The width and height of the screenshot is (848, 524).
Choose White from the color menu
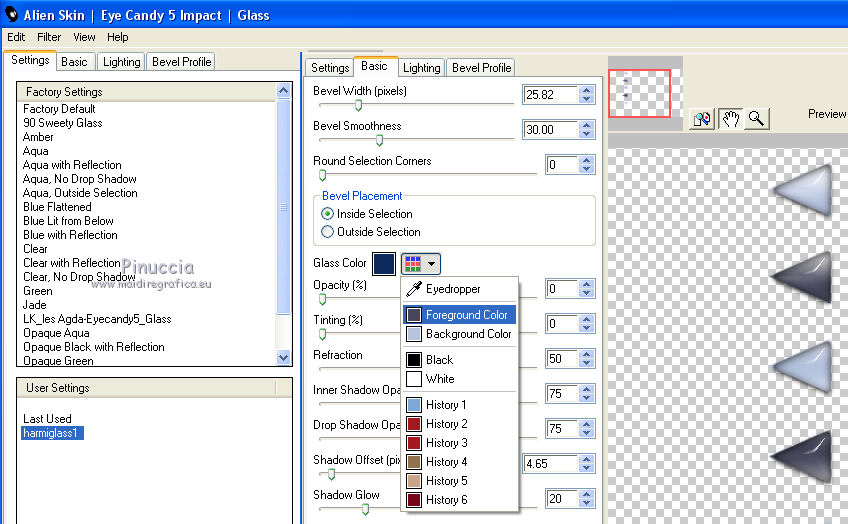(459, 379)
